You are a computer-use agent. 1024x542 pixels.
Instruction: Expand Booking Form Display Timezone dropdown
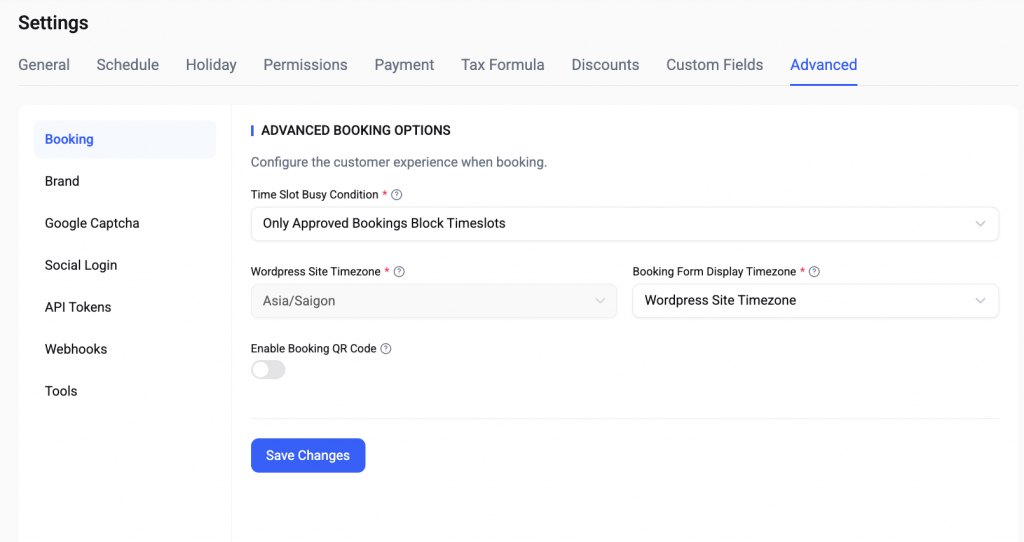tap(815, 301)
